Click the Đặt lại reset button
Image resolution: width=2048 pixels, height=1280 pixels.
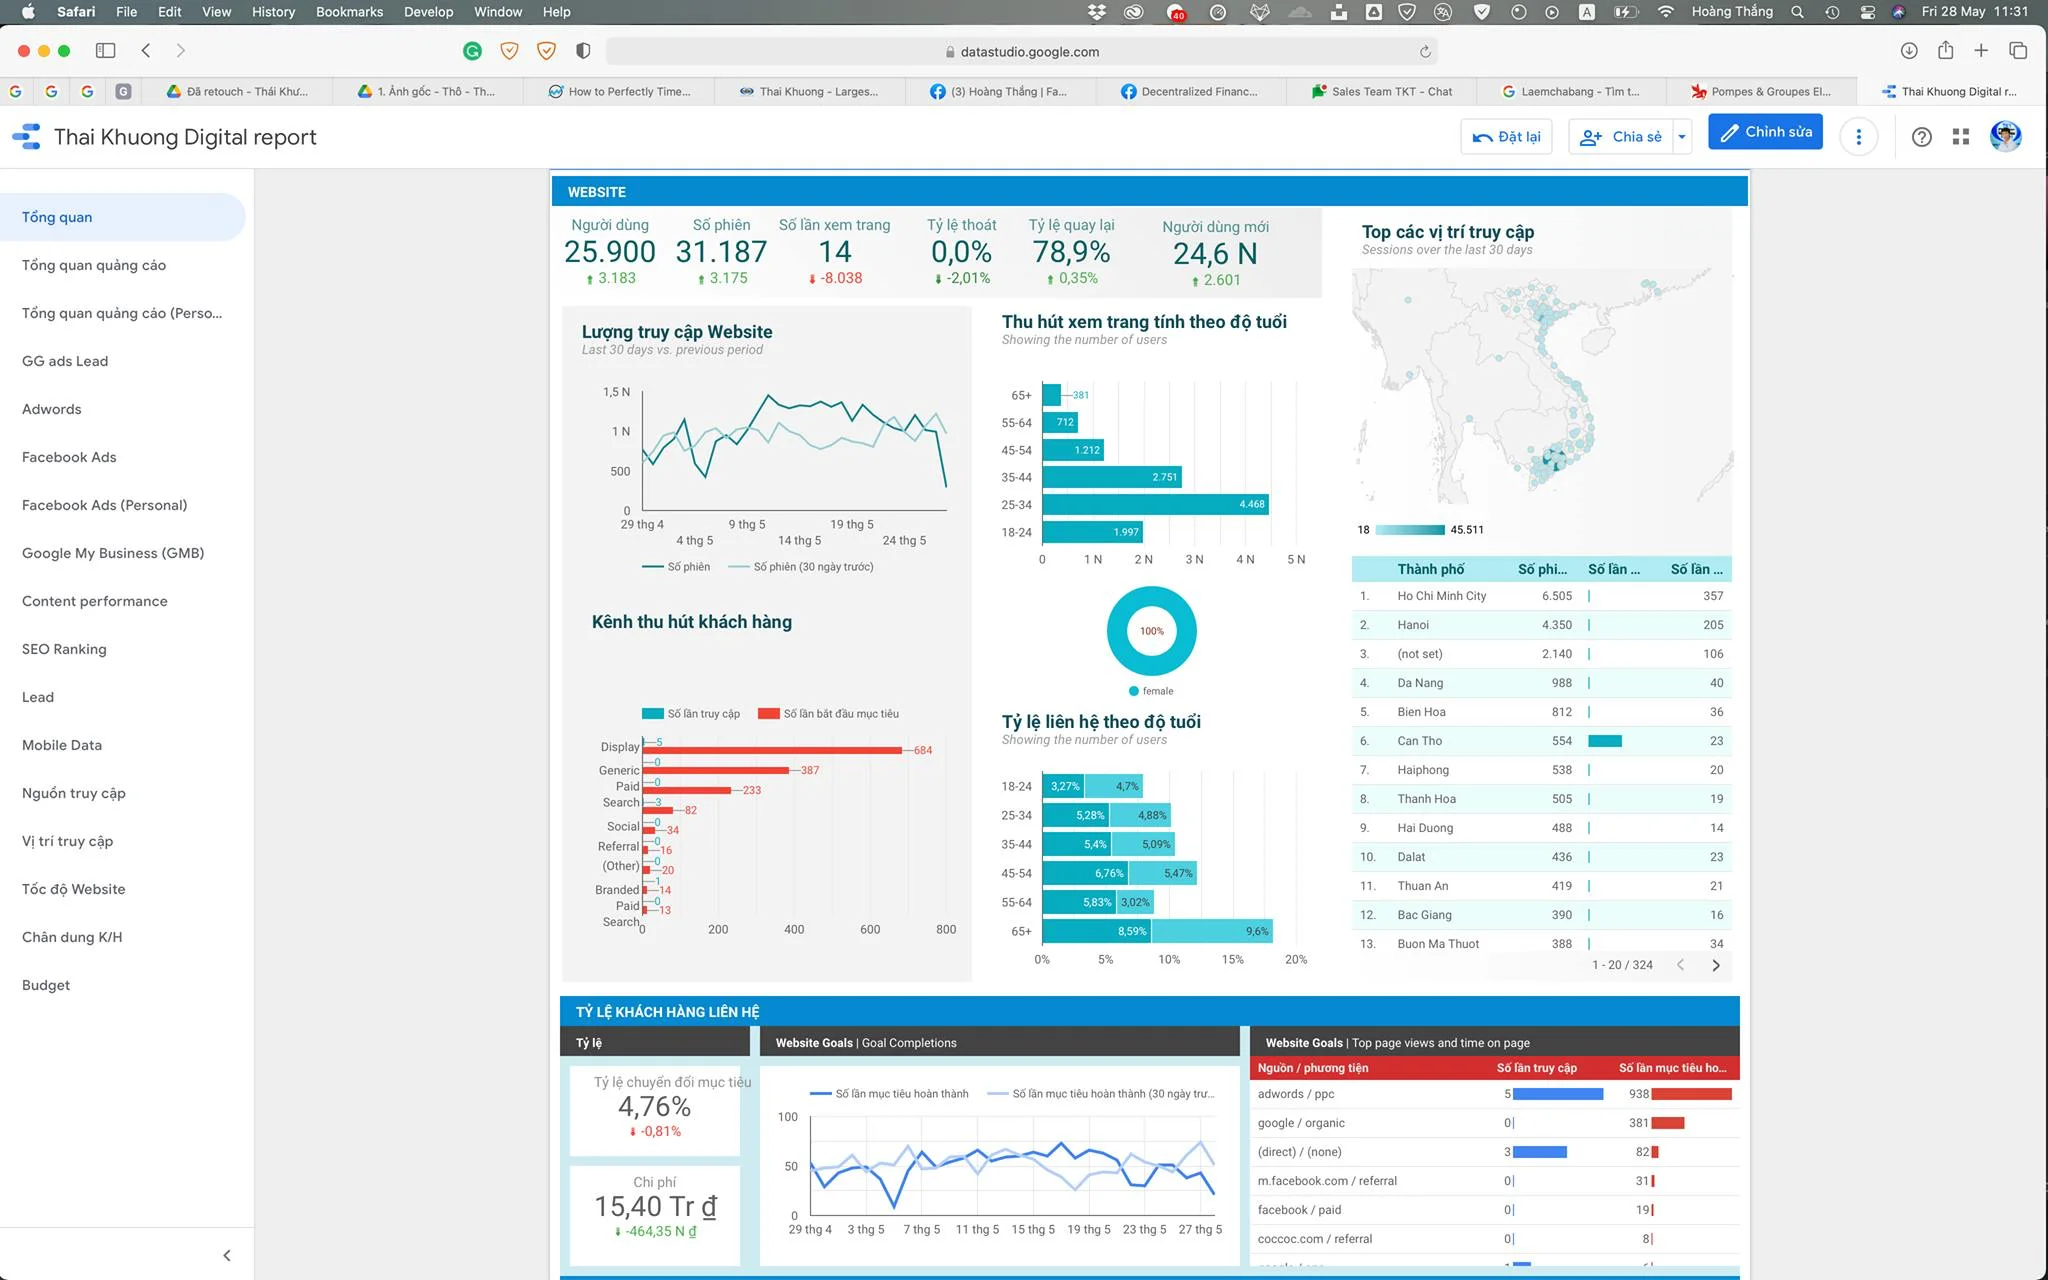tap(1506, 137)
